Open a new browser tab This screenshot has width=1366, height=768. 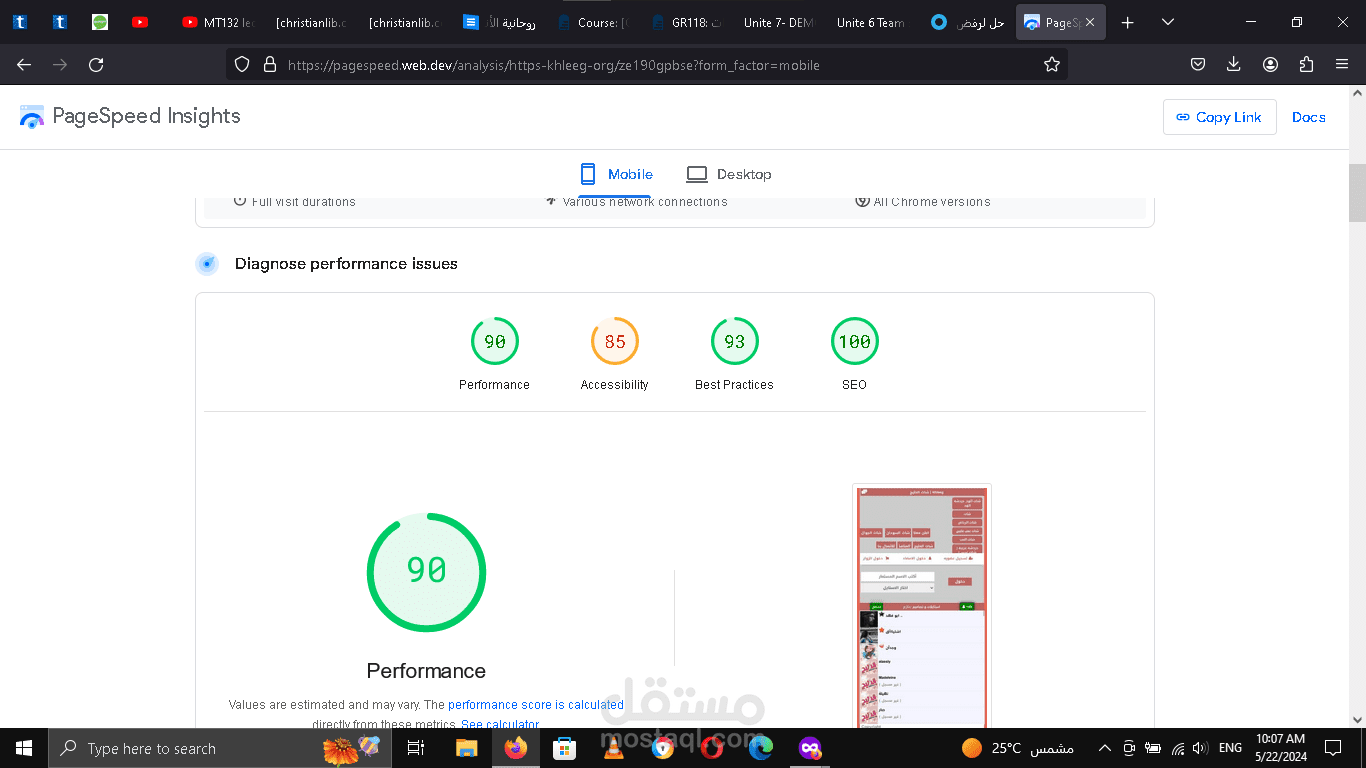pos(1128,23)
